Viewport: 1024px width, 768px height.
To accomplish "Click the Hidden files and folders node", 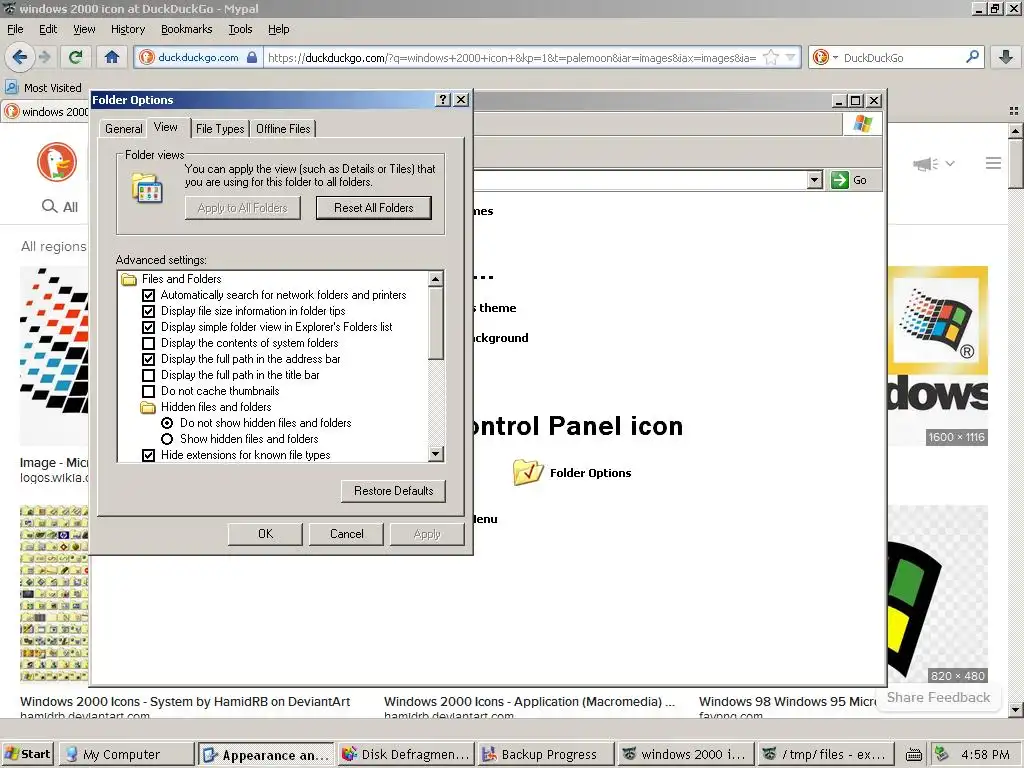I will pyautogui.click(x=216, y=407).
